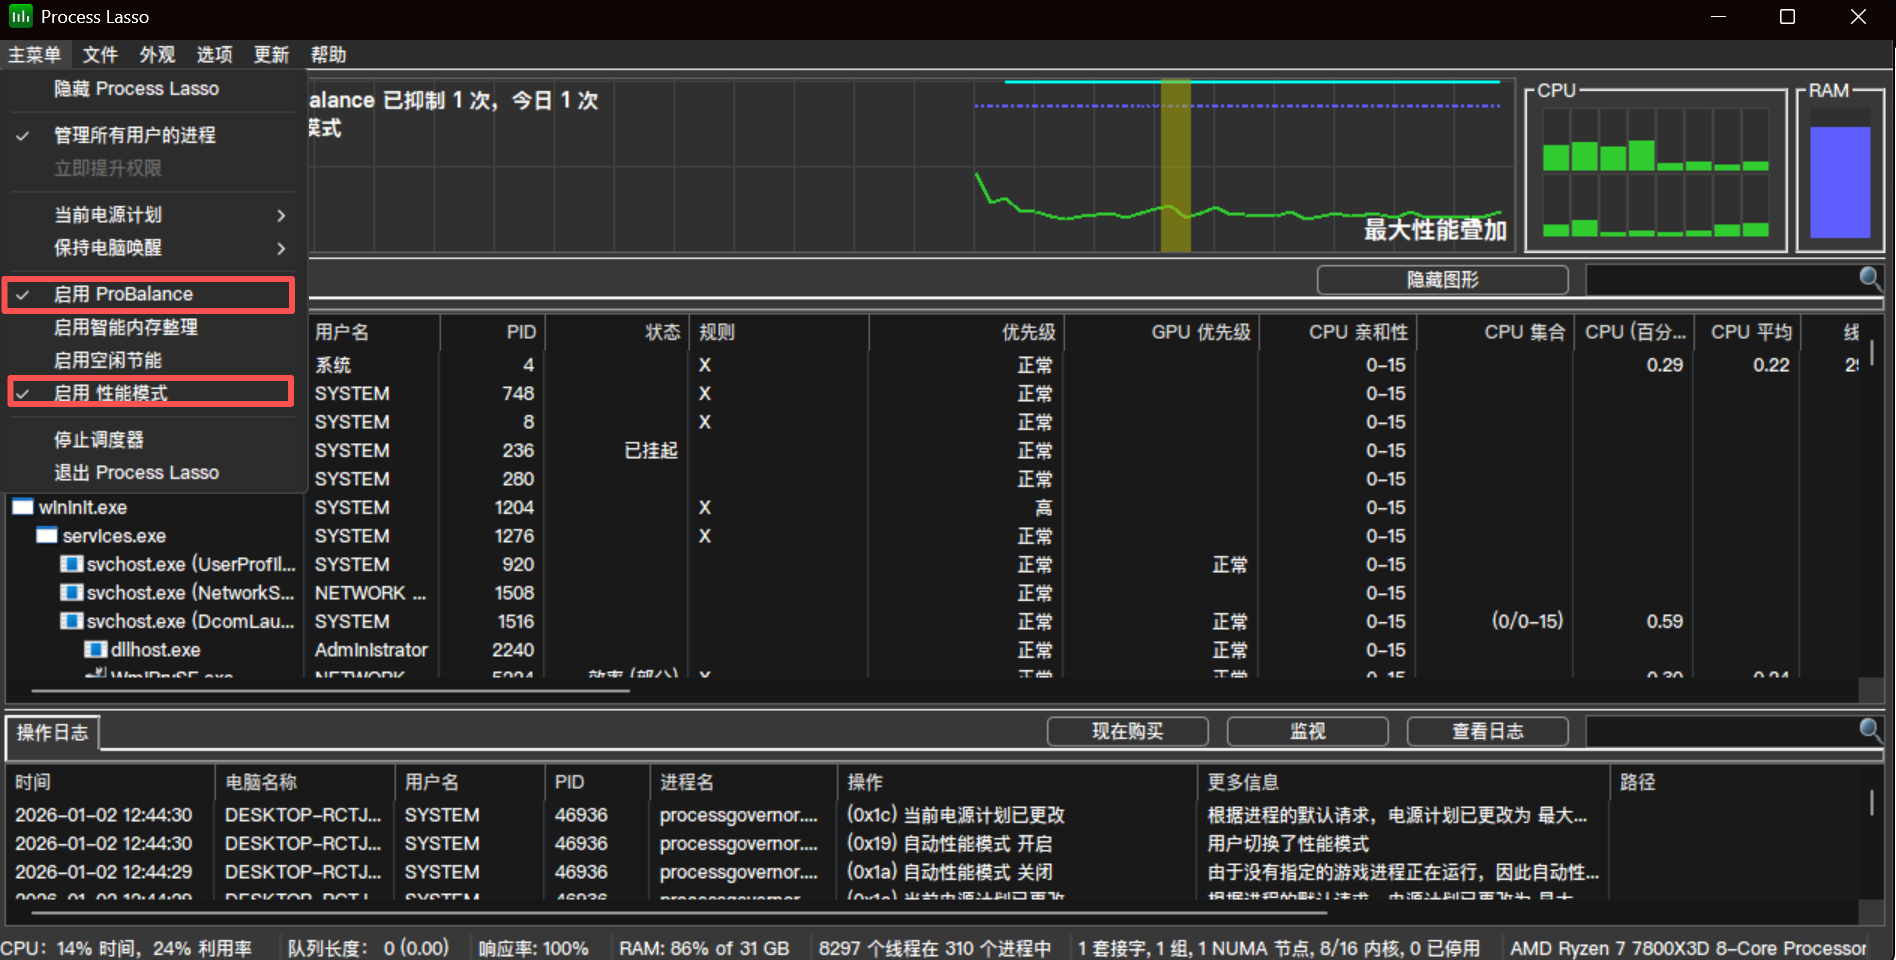Click the Process Lasso title bar icon
The image size is (1896, 960).
(20, 16)
